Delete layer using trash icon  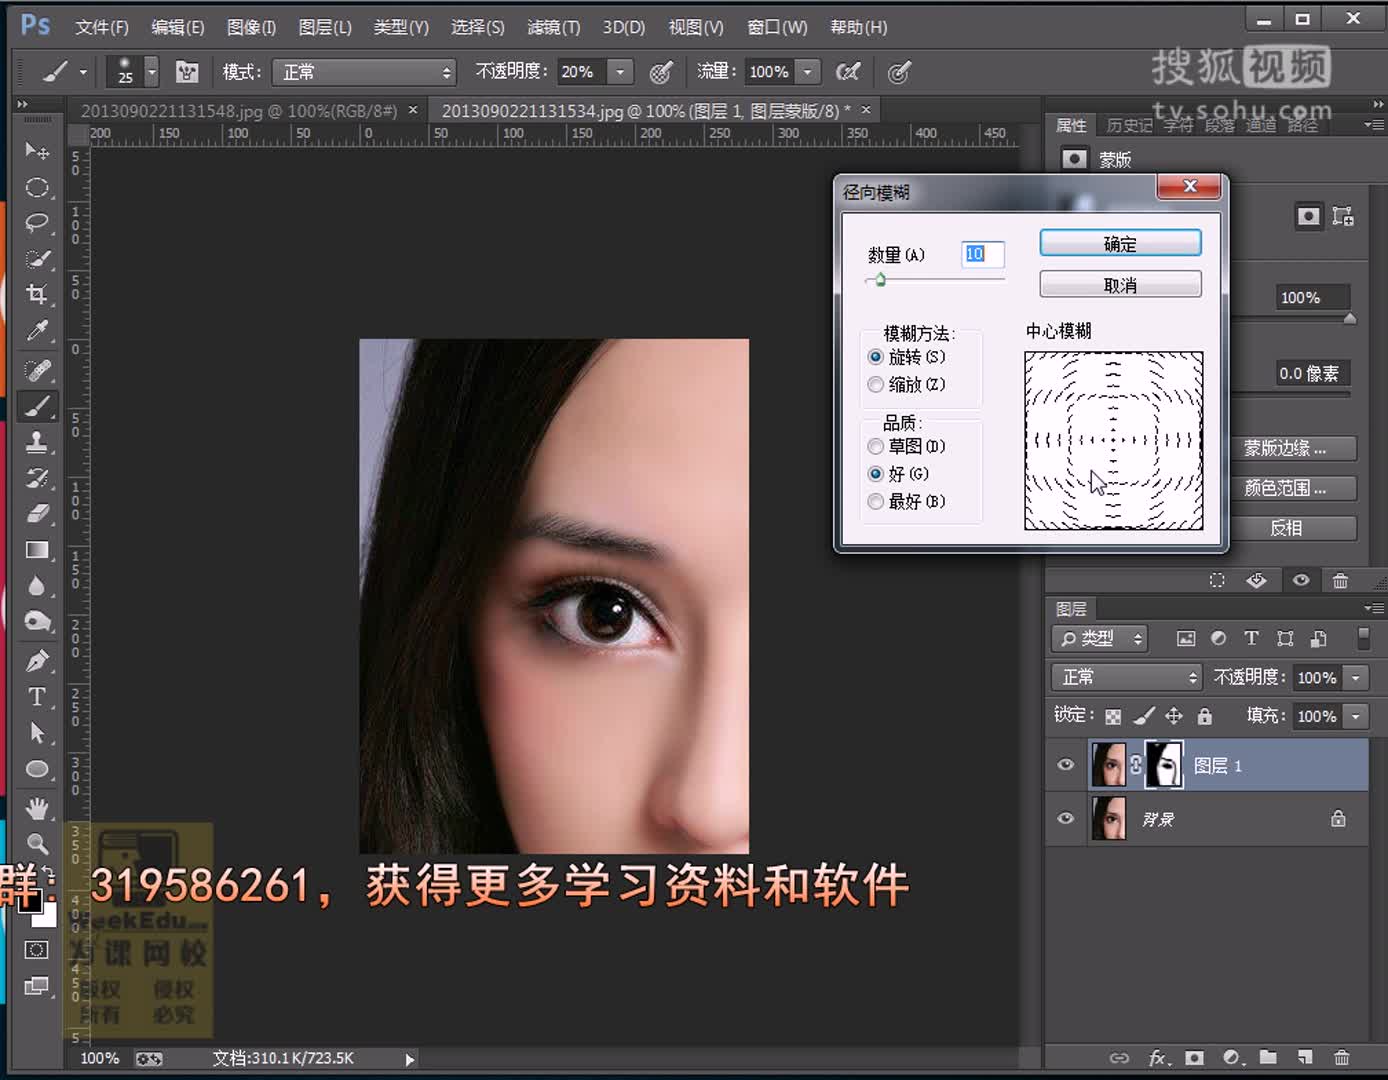[1342, 1057]
